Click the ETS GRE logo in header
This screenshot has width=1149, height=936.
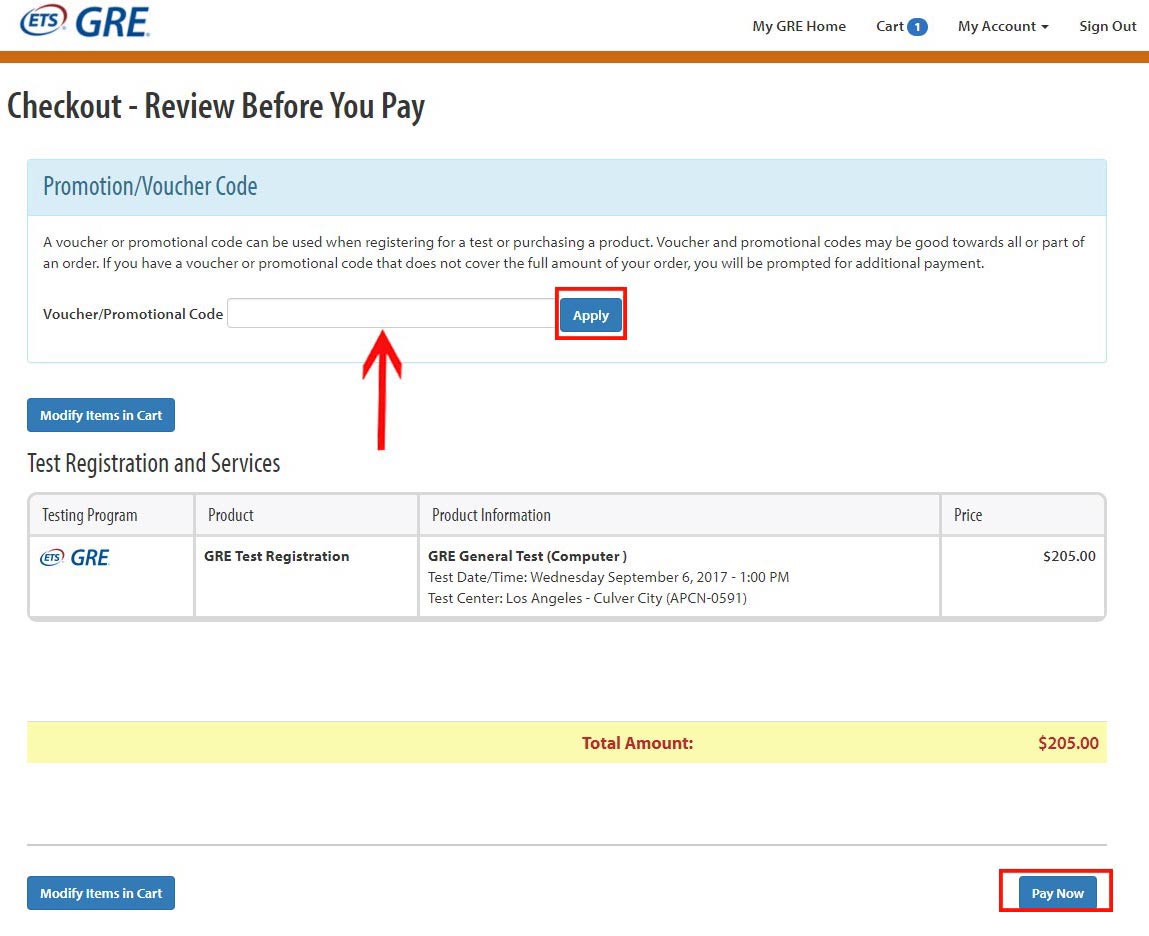coord(84,21)
